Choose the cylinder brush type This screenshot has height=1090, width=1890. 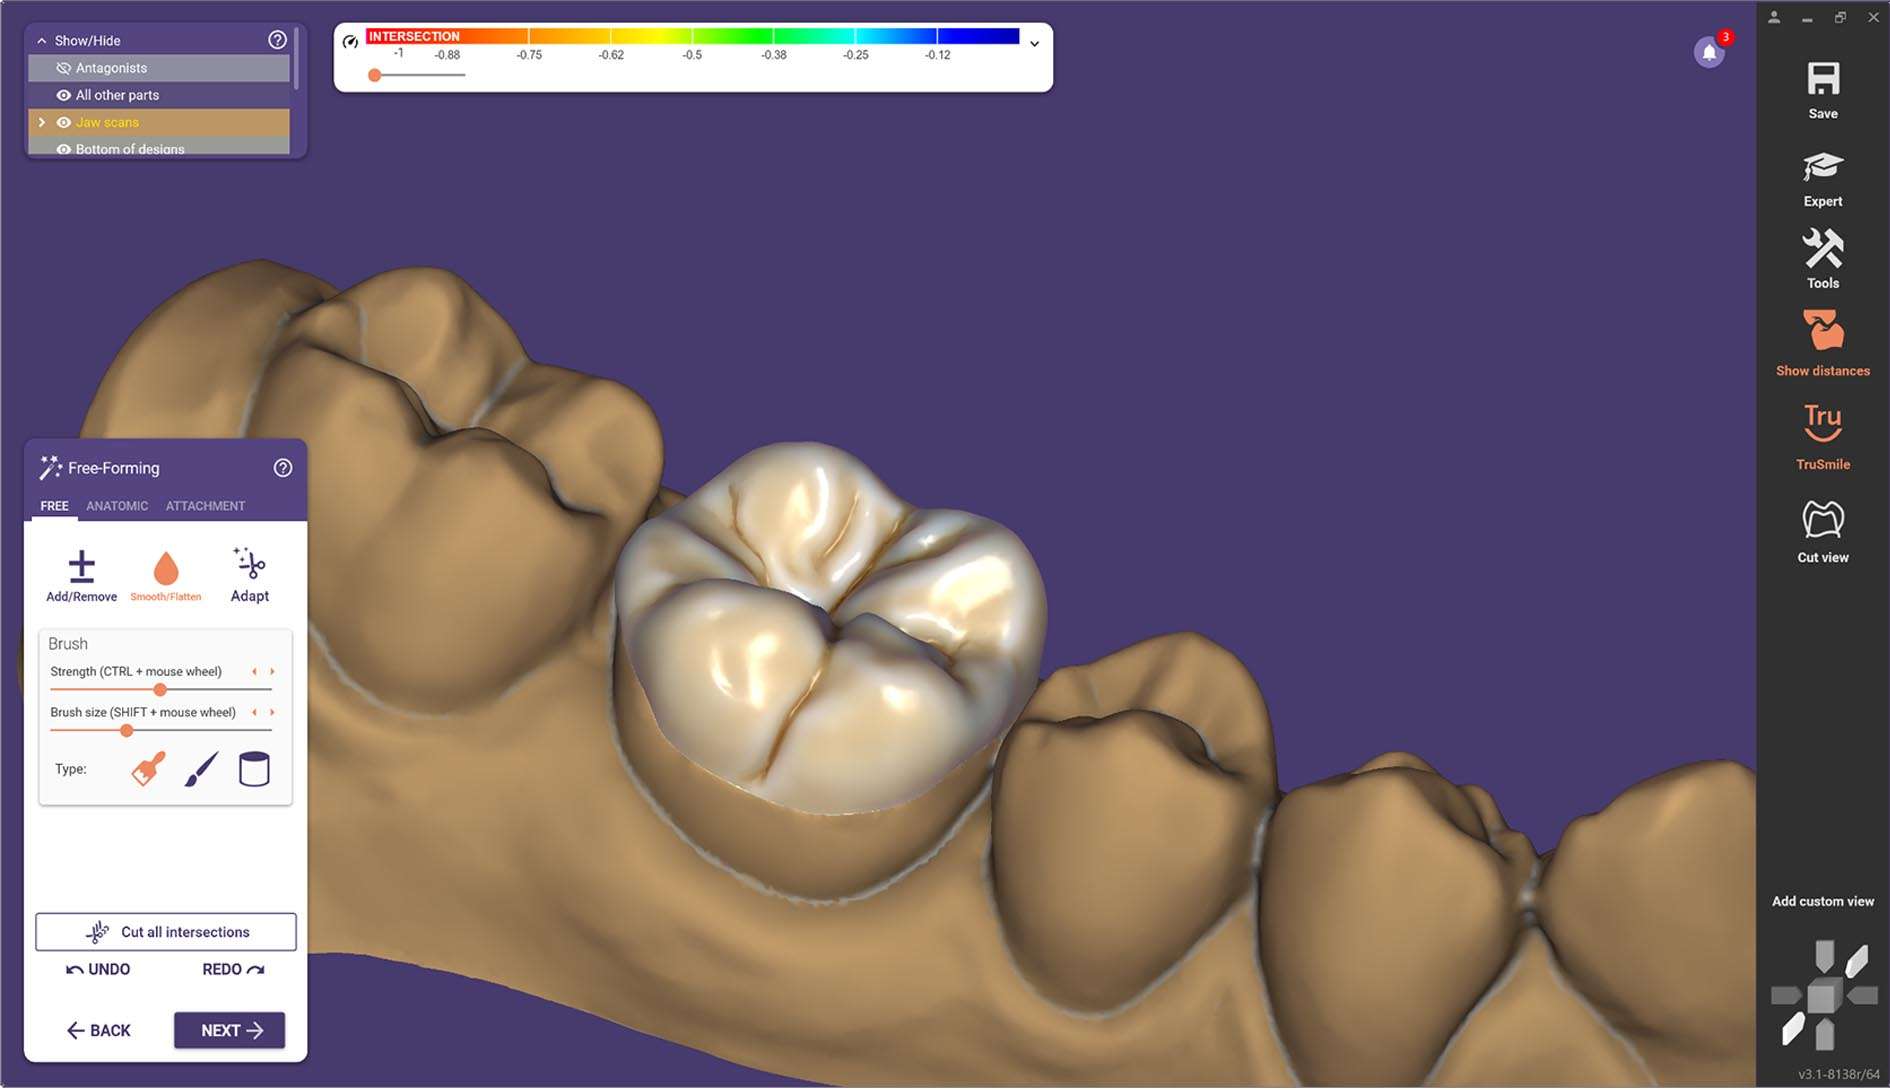coord(254,770)
